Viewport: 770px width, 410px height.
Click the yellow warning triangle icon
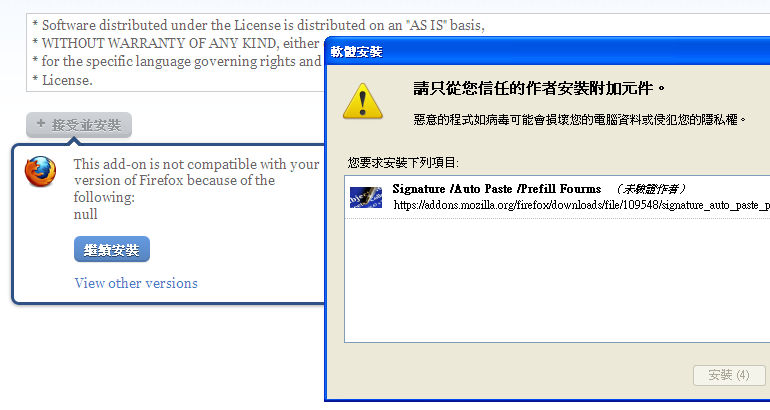(x=362, y=102)
